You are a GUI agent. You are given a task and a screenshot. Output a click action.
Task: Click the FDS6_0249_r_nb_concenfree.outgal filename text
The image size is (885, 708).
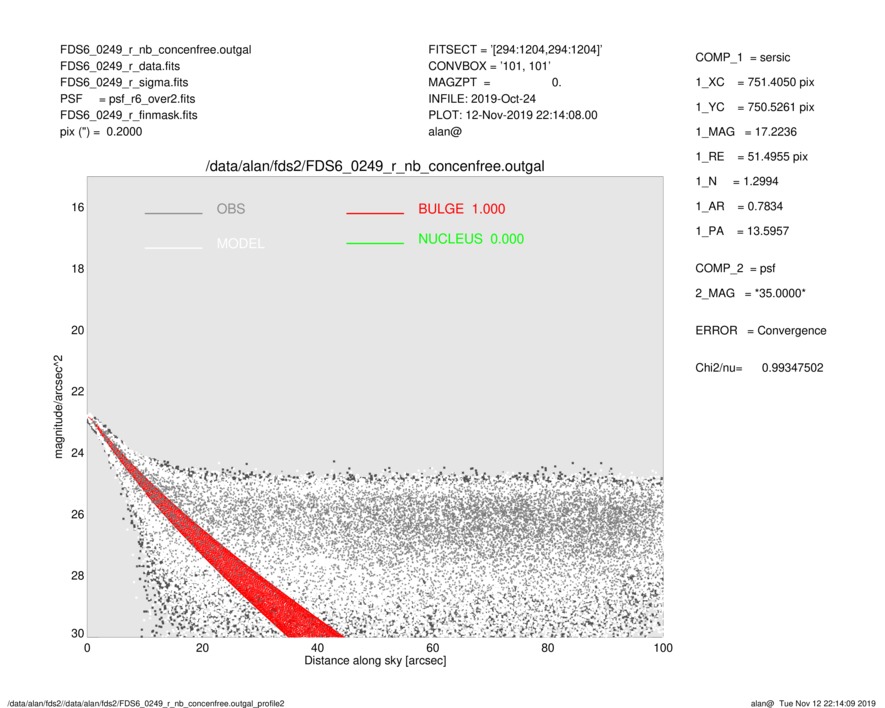pos(156,50)
